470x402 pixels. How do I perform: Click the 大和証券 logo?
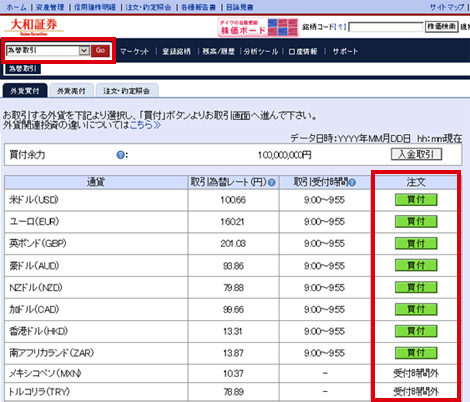(x=34, y=27)
